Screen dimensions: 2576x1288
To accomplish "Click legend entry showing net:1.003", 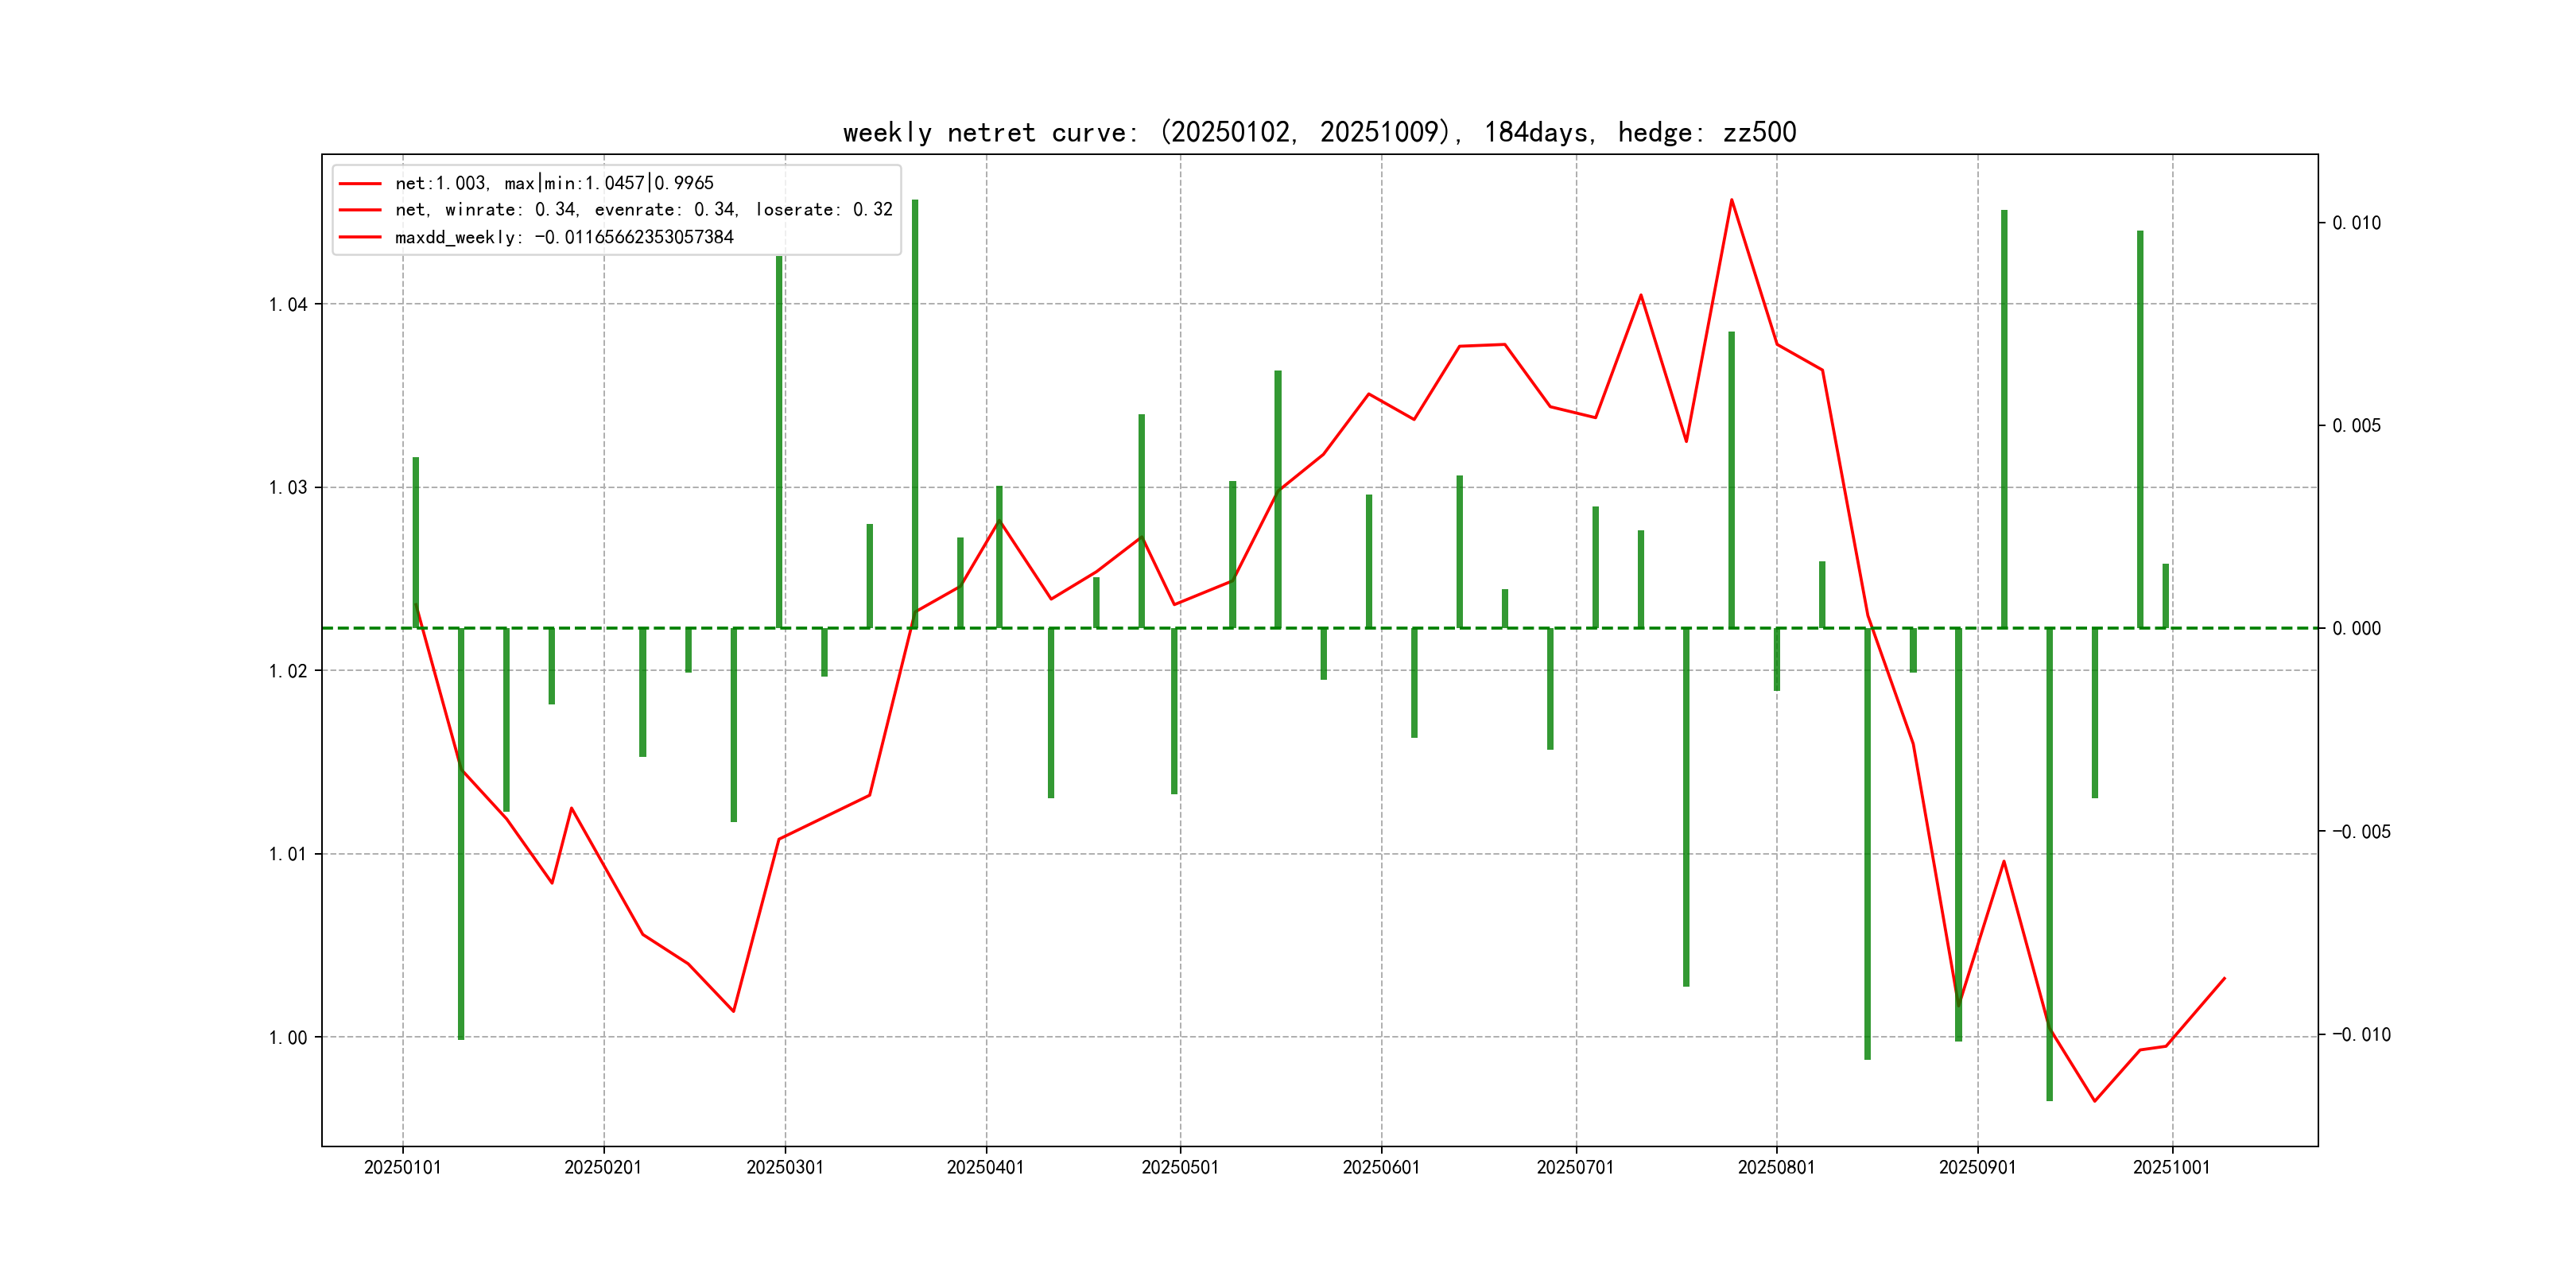I will (x=554, y=183).
